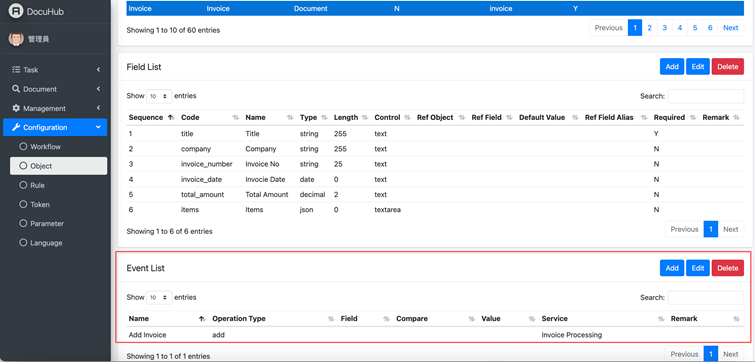Image resolution: width=755 pixels, height=362 pixels.
Task: Sort Event List by Compare column
Action: click(x=436, y=319)
